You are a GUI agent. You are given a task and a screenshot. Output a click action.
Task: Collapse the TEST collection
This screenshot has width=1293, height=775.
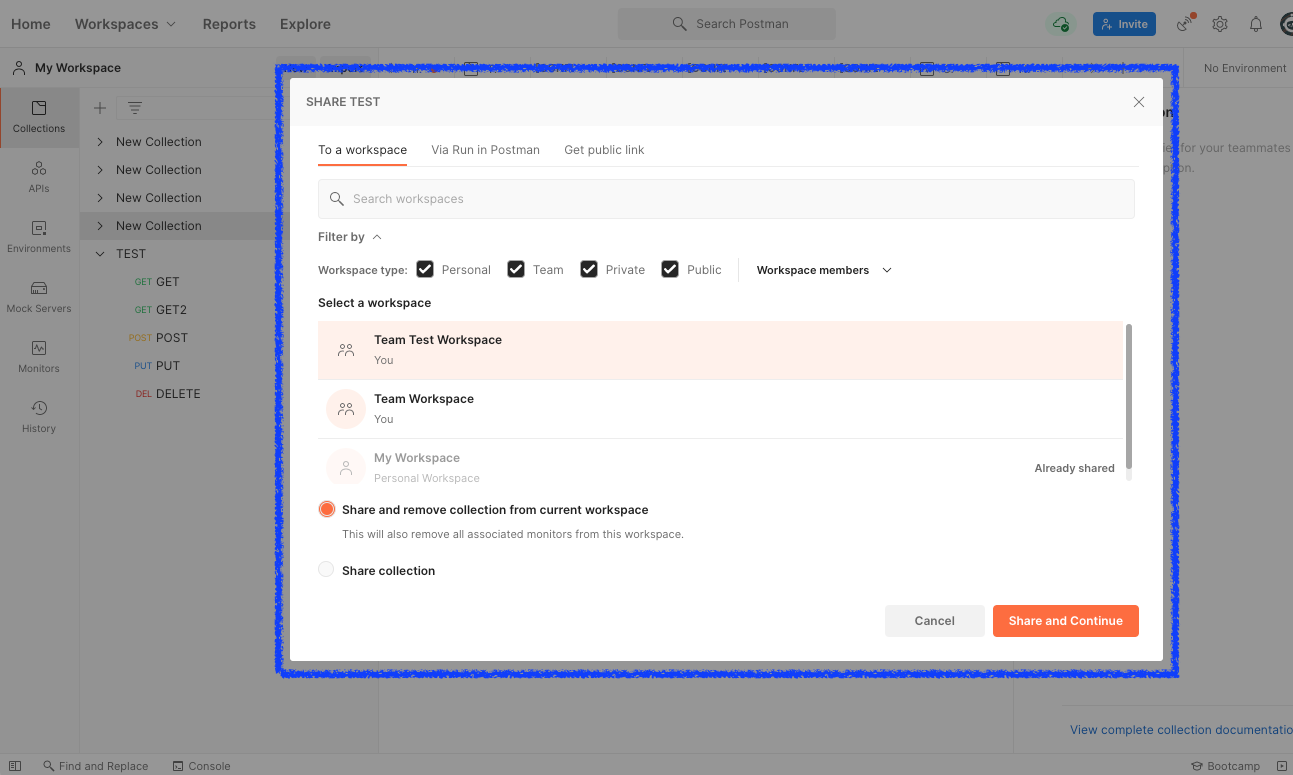pos(100,254)
